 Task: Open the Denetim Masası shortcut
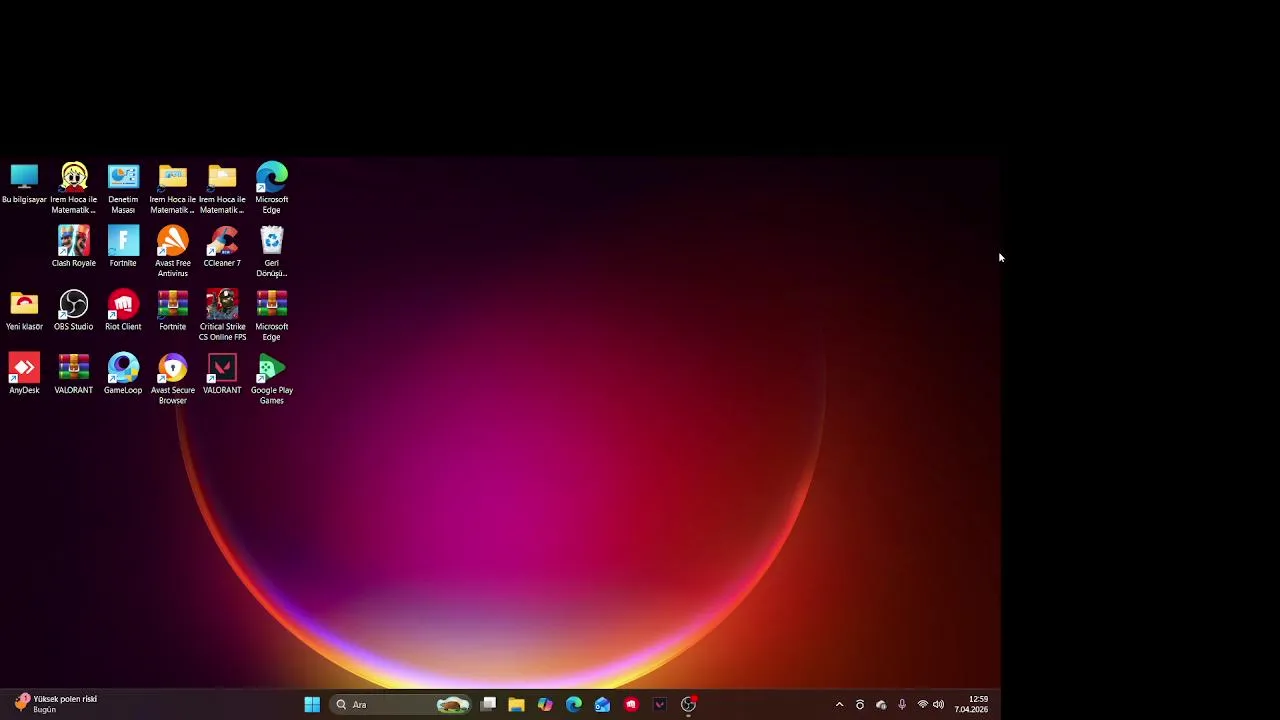point(123,188)
